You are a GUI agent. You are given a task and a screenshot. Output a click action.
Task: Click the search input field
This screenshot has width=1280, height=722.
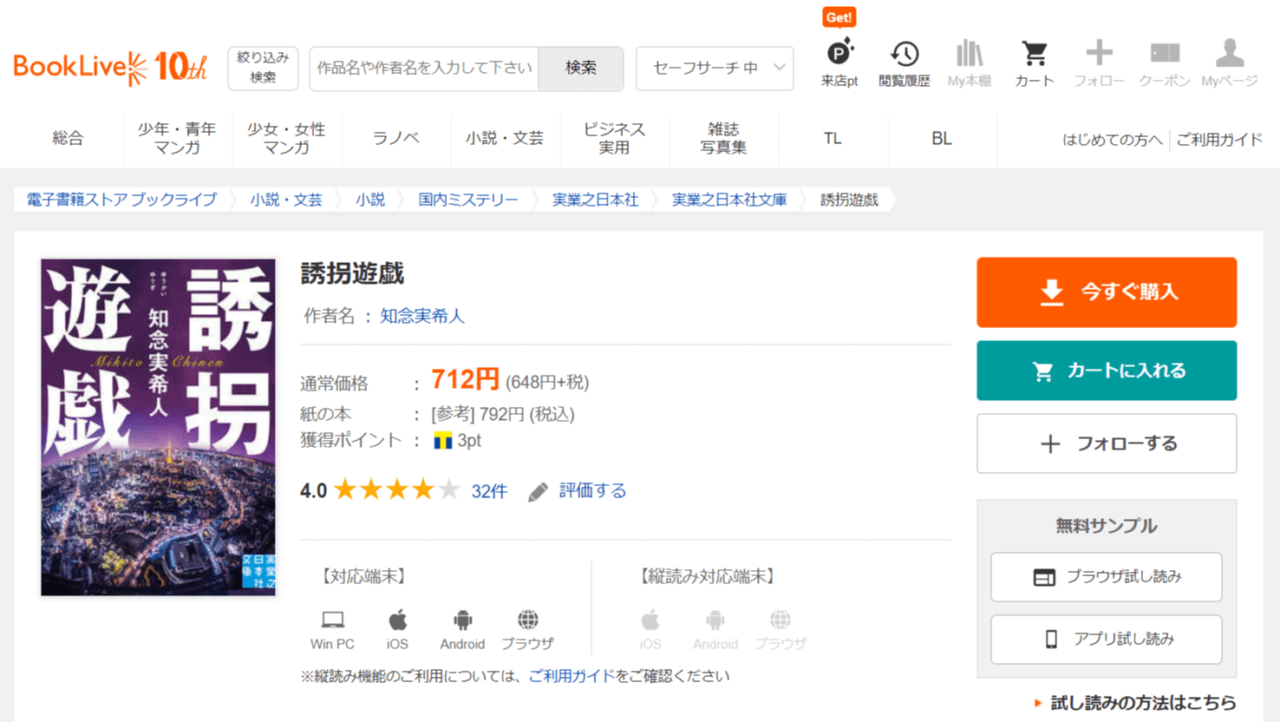[424, 68]
